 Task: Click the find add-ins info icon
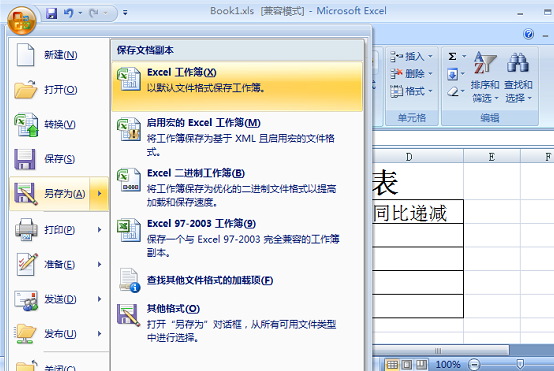coord(129,281)
